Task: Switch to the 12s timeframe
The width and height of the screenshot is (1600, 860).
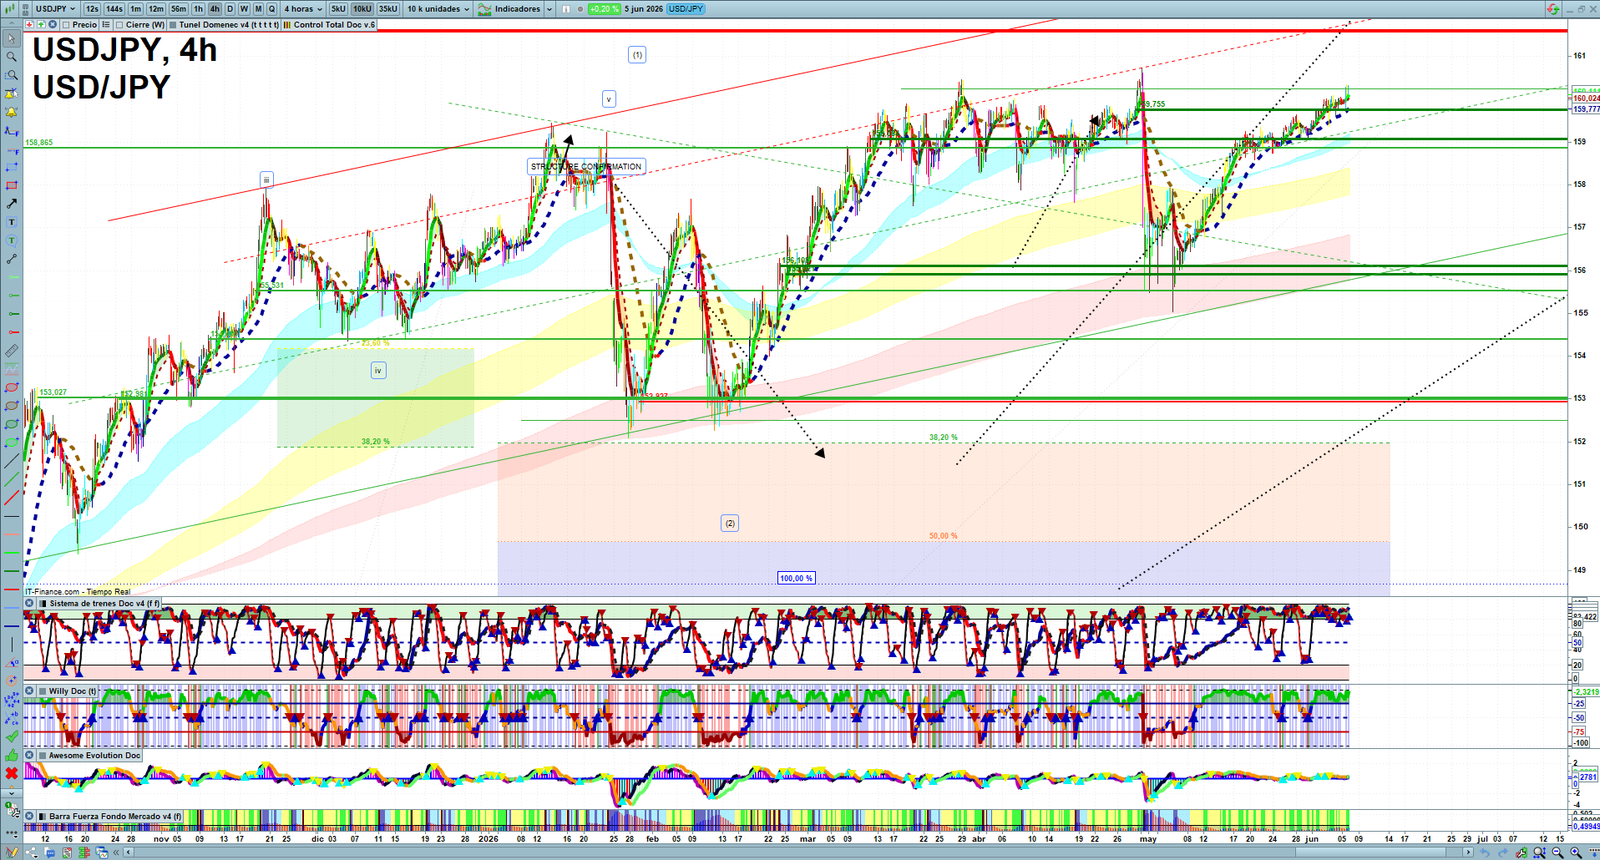Action: (x=92, y=9)
